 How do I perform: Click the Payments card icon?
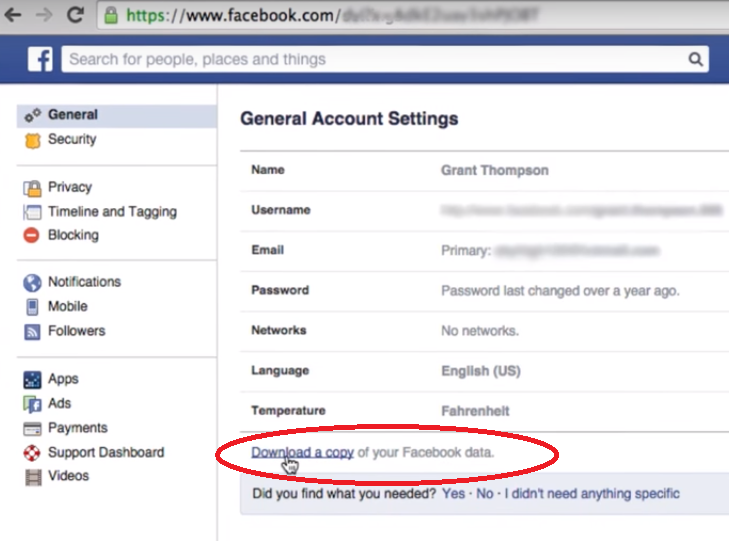(x=32, y=429)
